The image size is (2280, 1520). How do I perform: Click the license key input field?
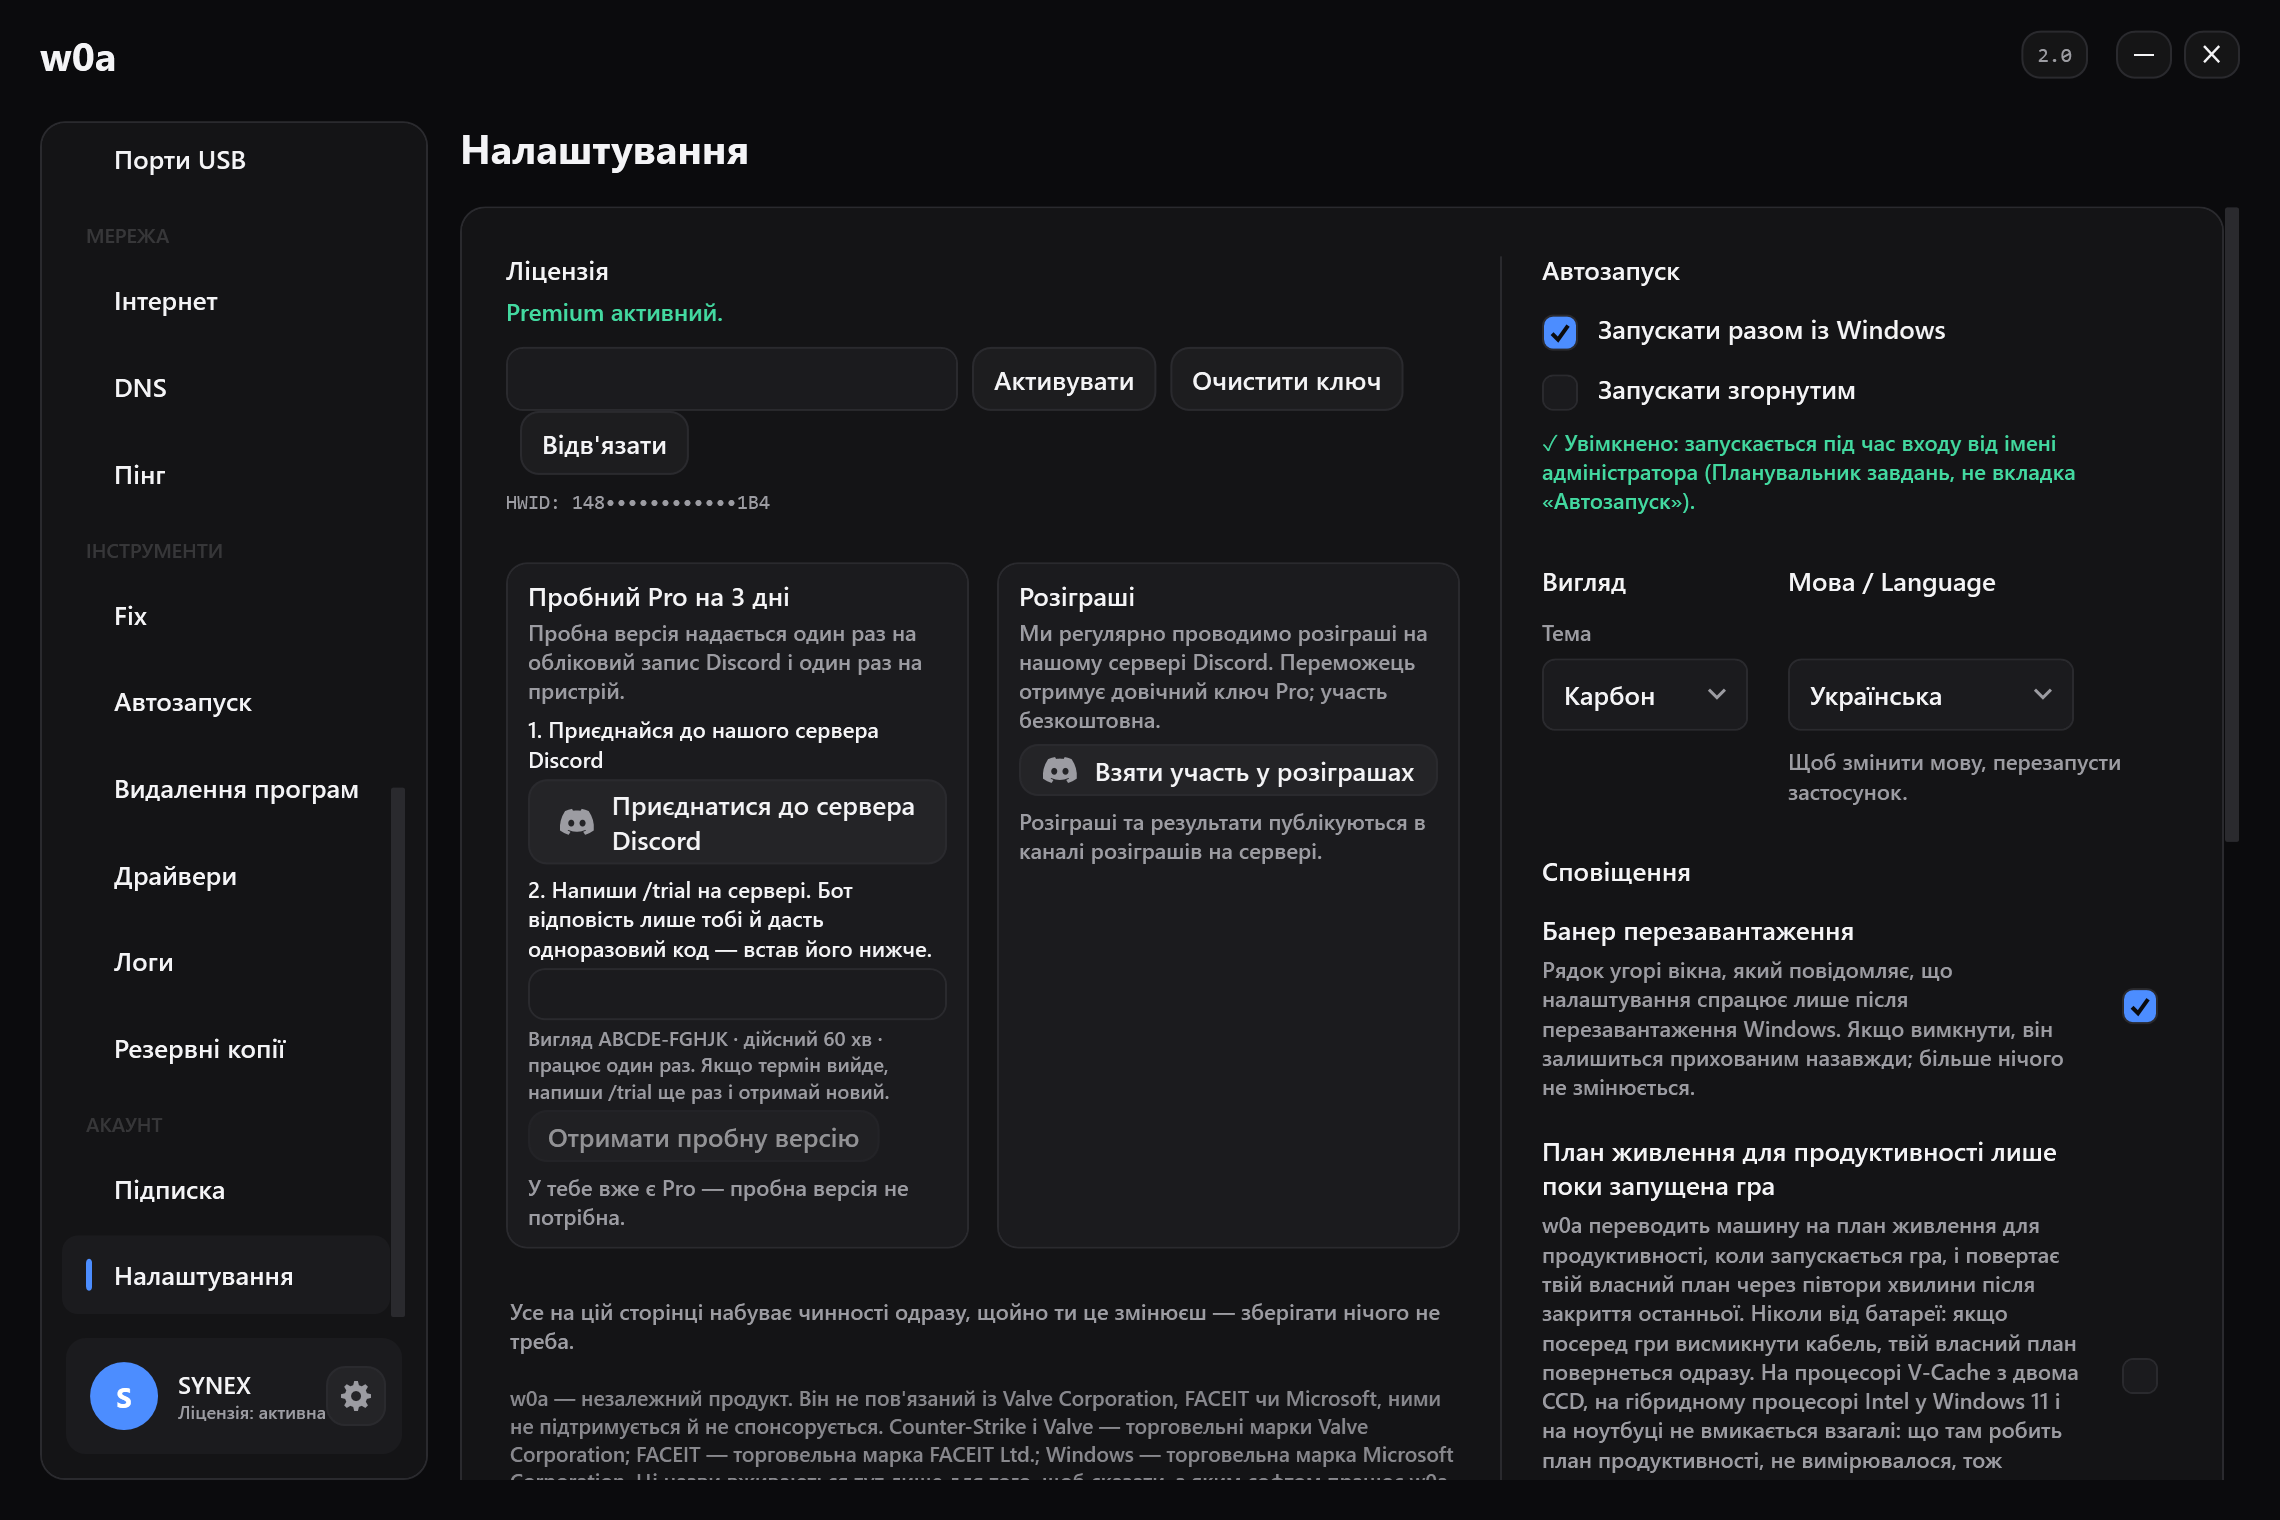pos(732,380)
